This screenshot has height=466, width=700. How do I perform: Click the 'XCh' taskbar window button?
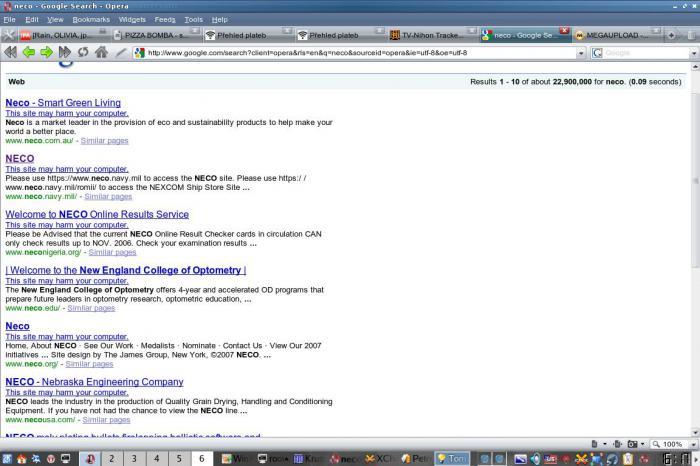click(379, 459)
